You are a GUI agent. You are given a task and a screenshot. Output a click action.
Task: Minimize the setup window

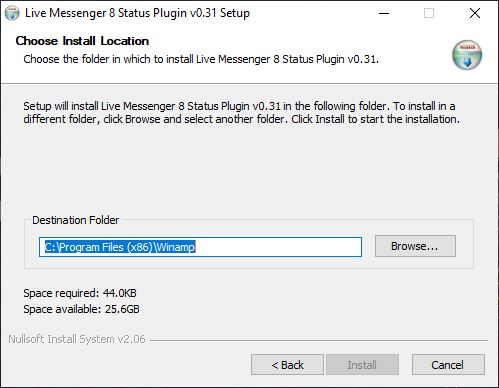tap(384, 13)
